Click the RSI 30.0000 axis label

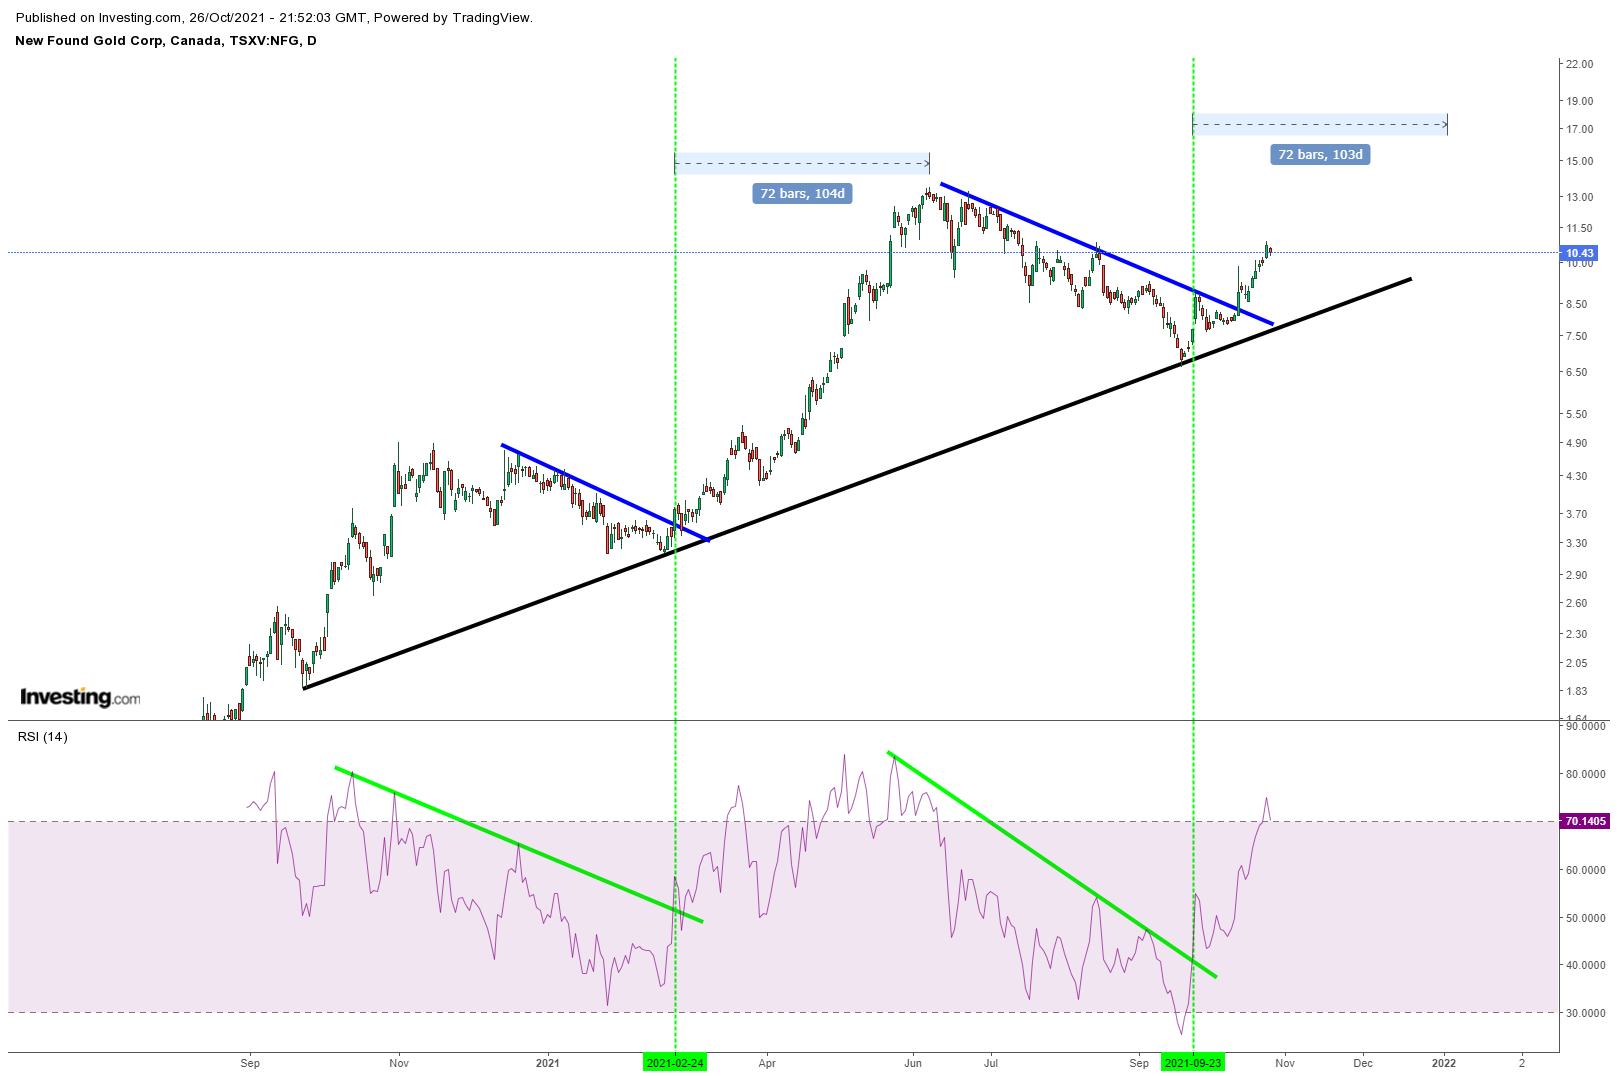(1586, 1013)
